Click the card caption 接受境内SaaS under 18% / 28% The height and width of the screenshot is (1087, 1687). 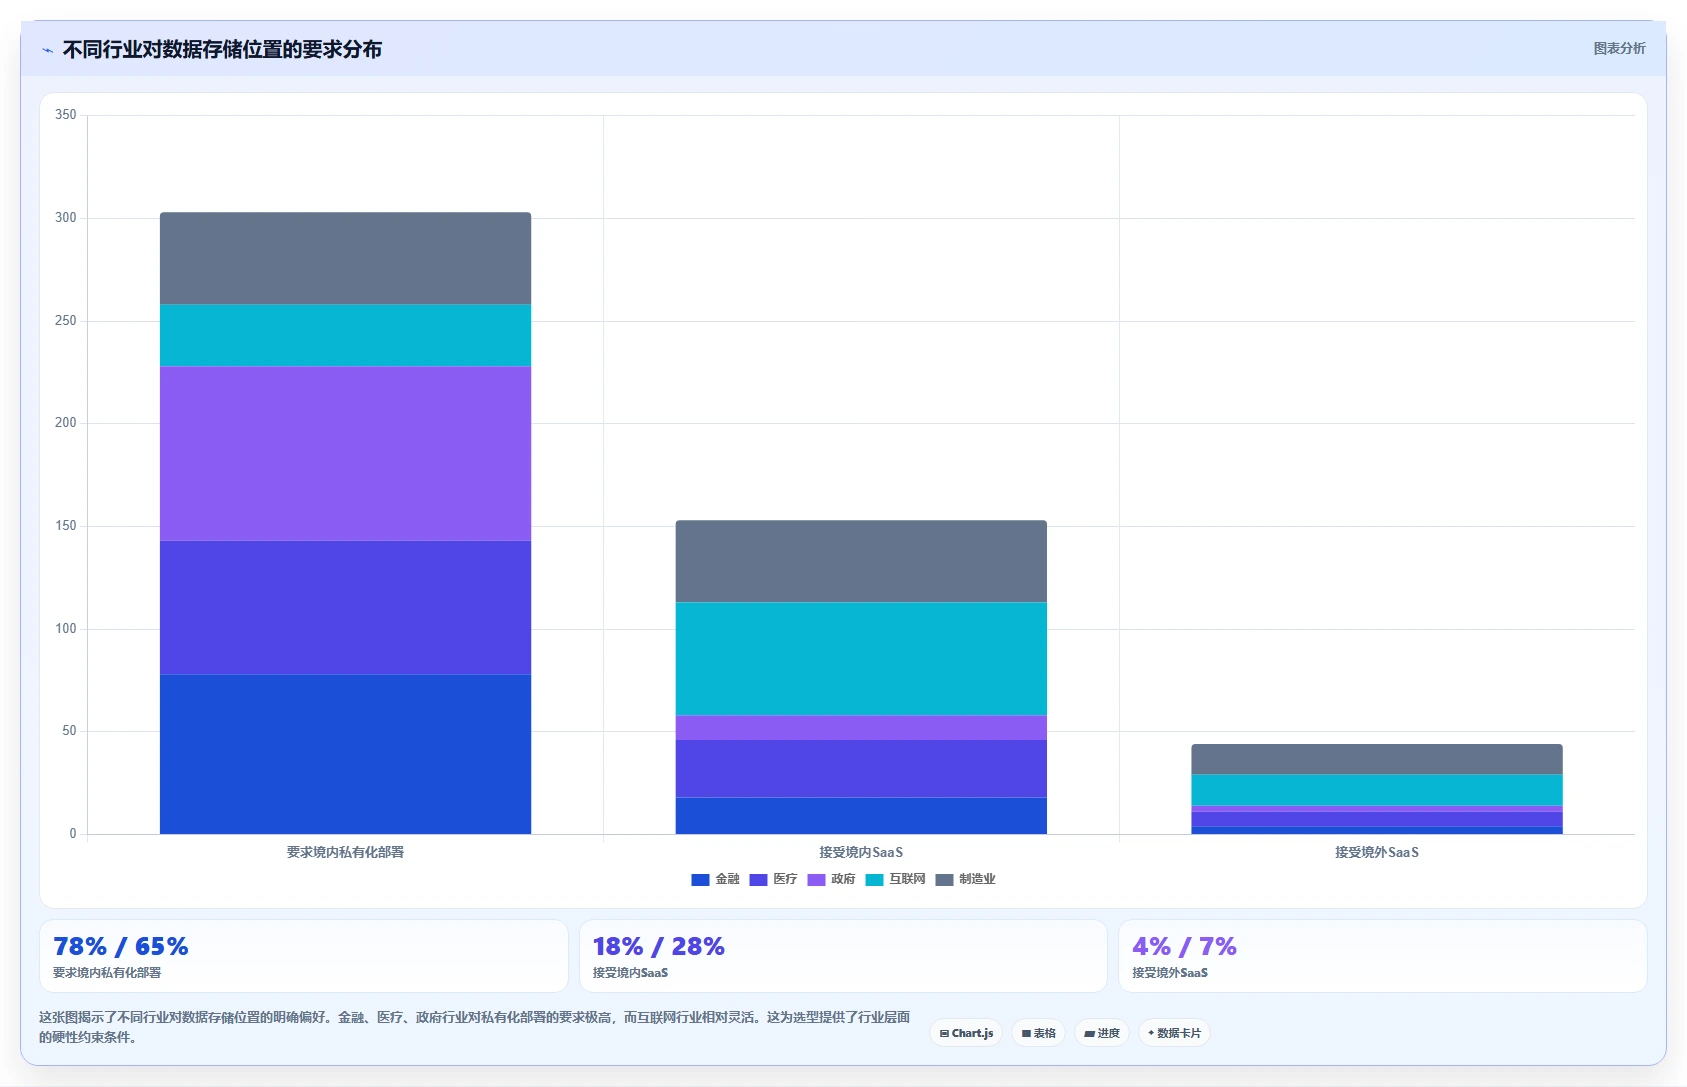pos(630,973)
